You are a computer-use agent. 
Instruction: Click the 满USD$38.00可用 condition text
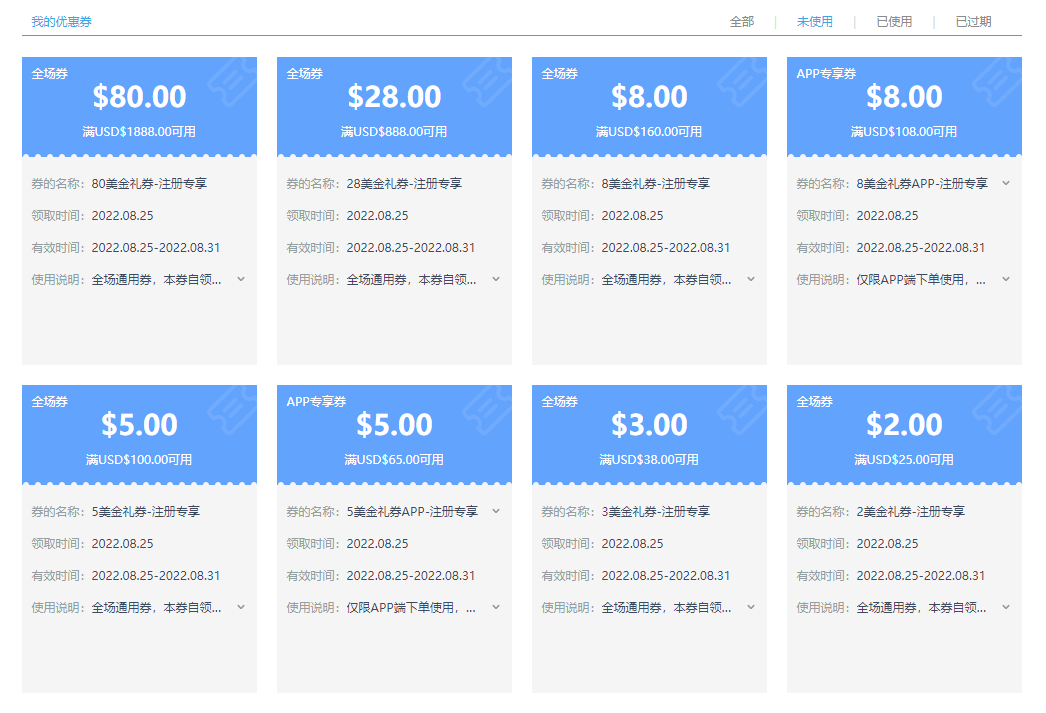point(649,460)
